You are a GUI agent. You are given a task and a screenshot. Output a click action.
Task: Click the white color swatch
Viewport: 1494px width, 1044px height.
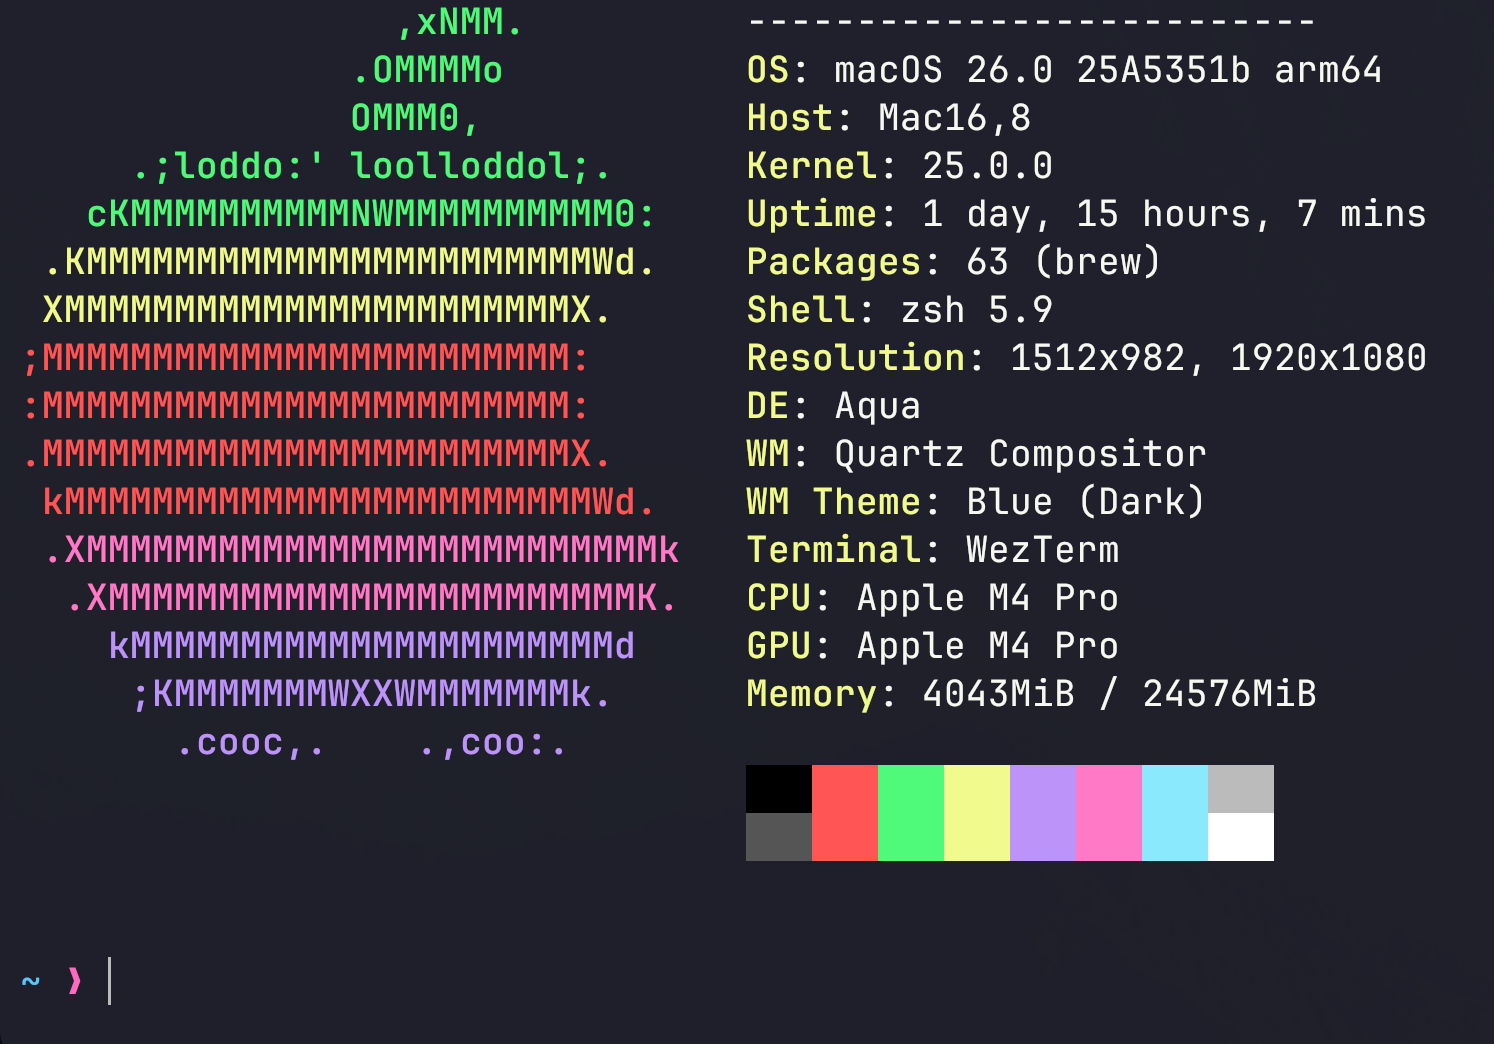(x=1241, y=837)
